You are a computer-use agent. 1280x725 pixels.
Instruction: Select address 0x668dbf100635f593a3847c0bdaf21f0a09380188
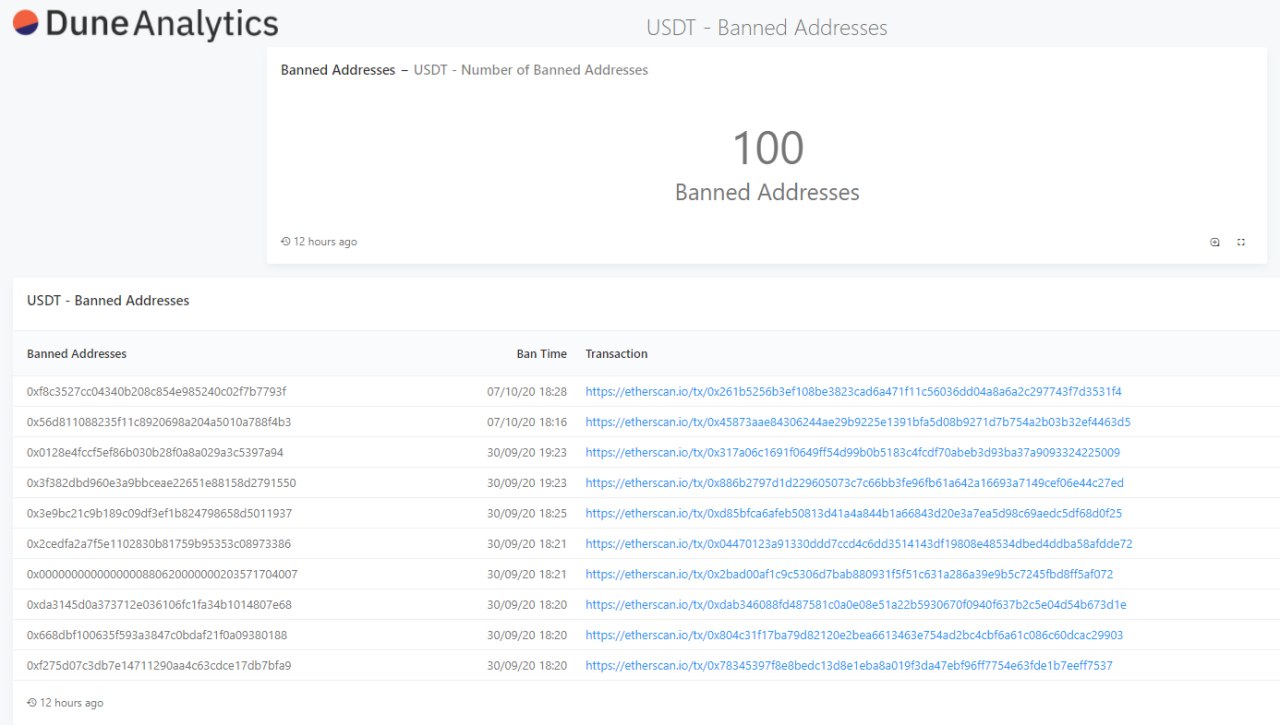(x=157, y=635)
